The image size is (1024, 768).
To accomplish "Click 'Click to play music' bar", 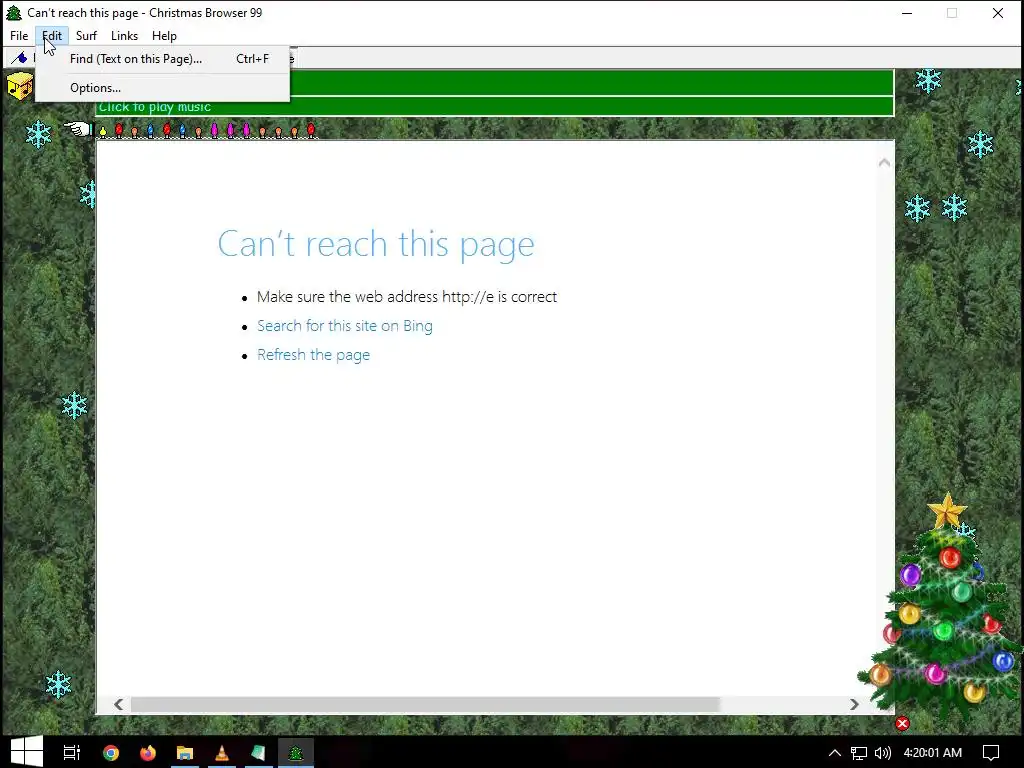I will (x=494, y=106).
